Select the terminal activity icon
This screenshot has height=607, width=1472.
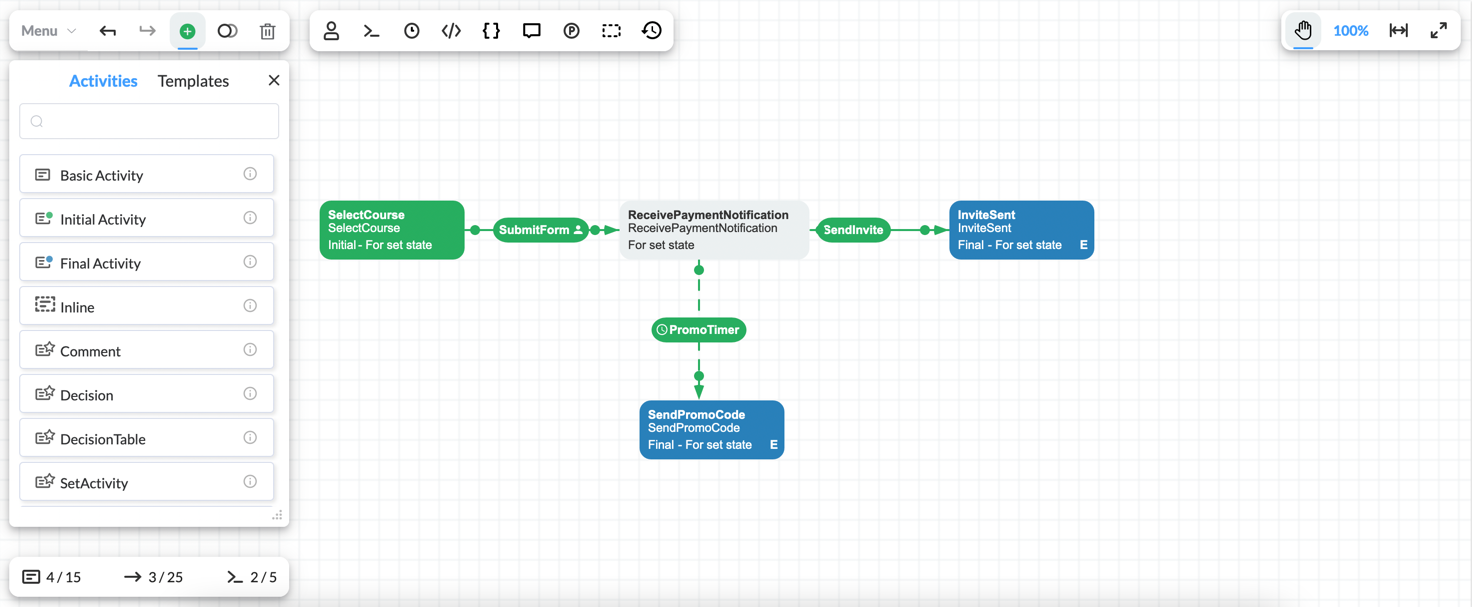click(371, 30)
